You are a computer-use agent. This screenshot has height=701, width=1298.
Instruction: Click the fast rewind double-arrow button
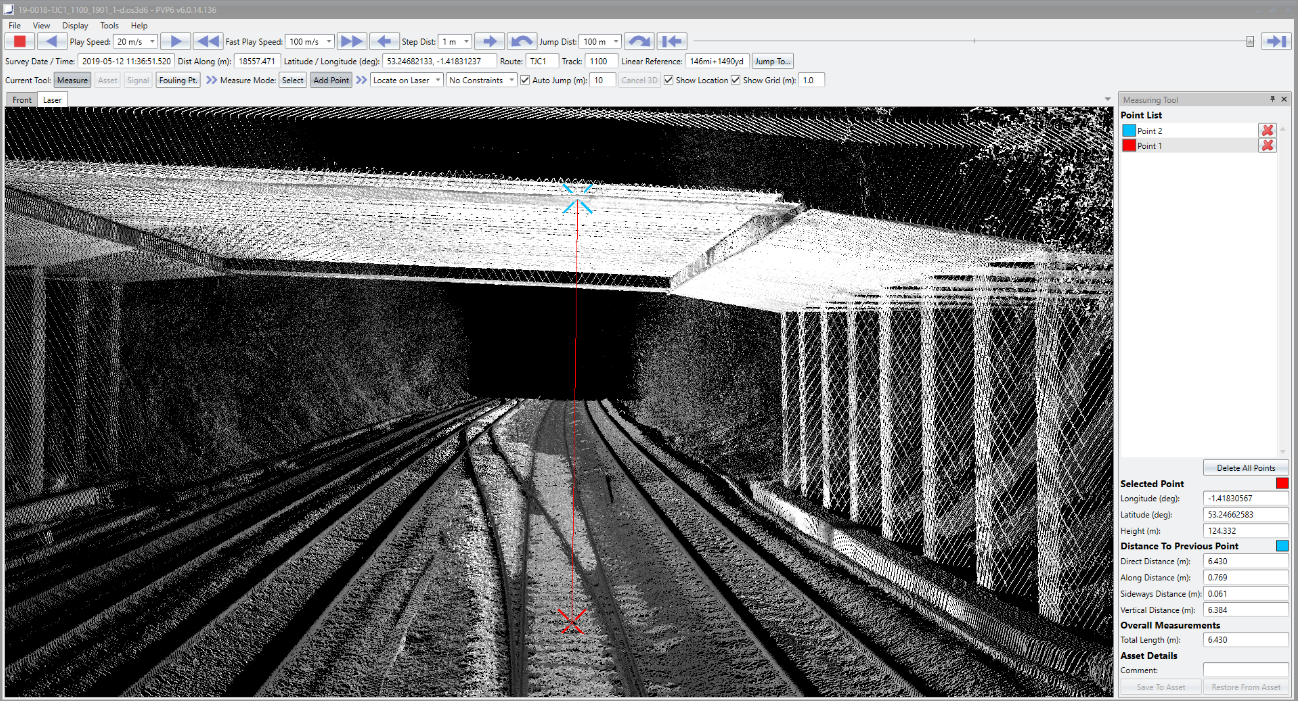coord(208,41)
